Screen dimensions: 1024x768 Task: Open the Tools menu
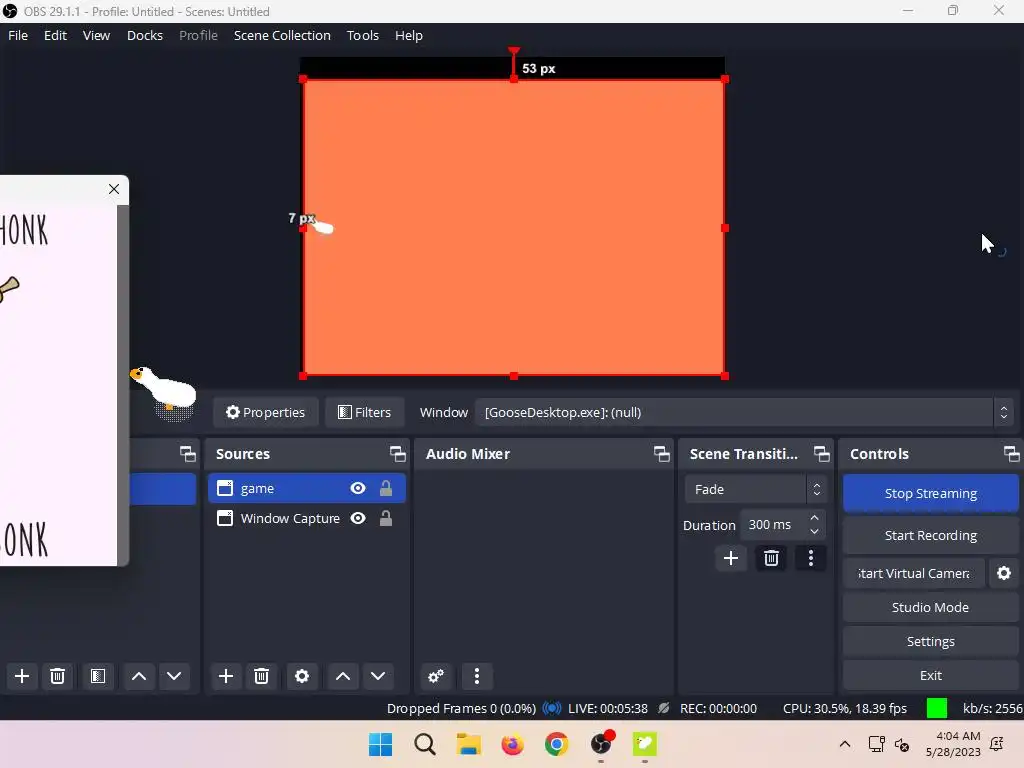coord(362,35)
